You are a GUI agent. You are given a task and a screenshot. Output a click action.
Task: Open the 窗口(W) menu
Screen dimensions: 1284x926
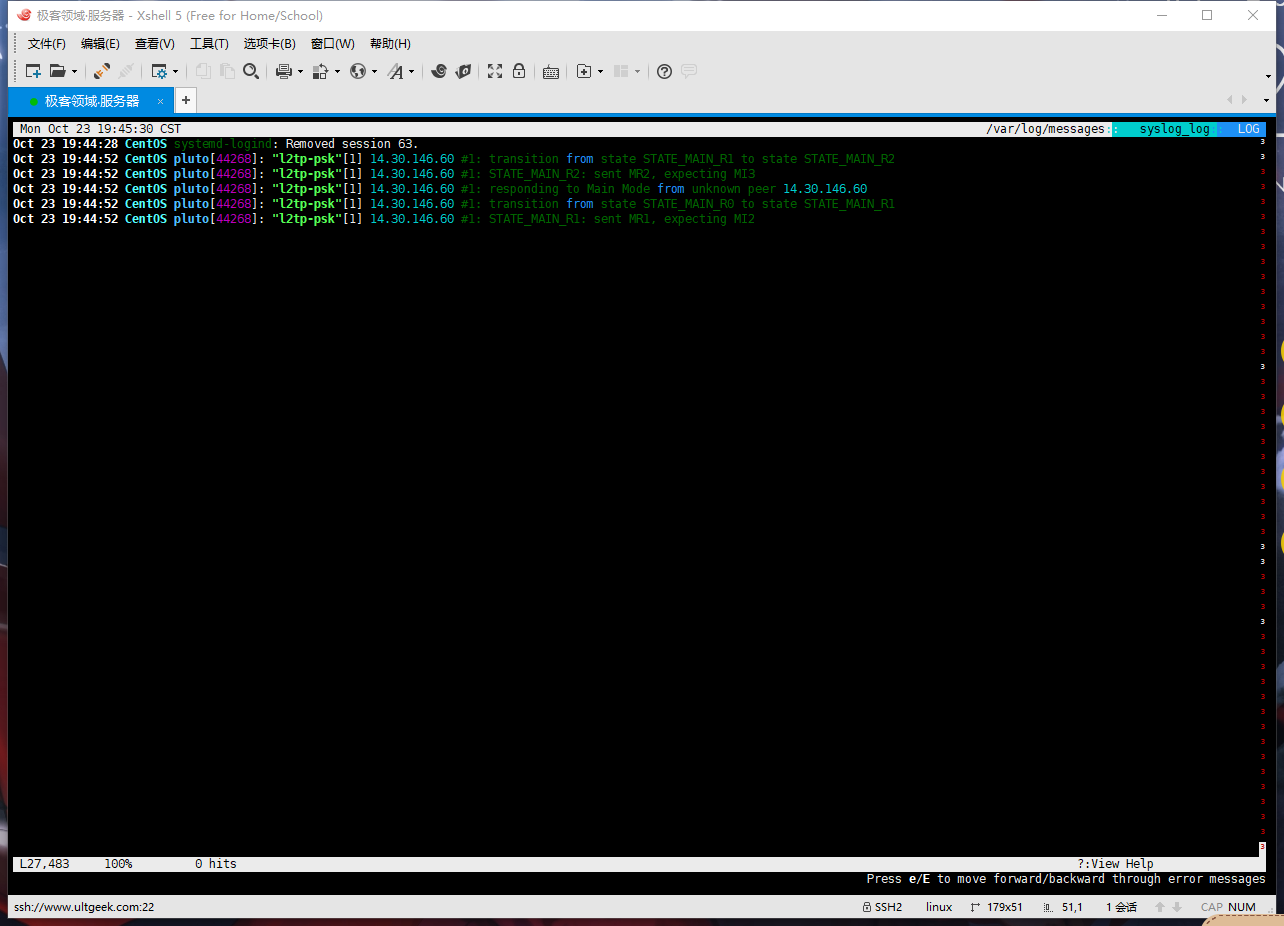click(332, 44)
